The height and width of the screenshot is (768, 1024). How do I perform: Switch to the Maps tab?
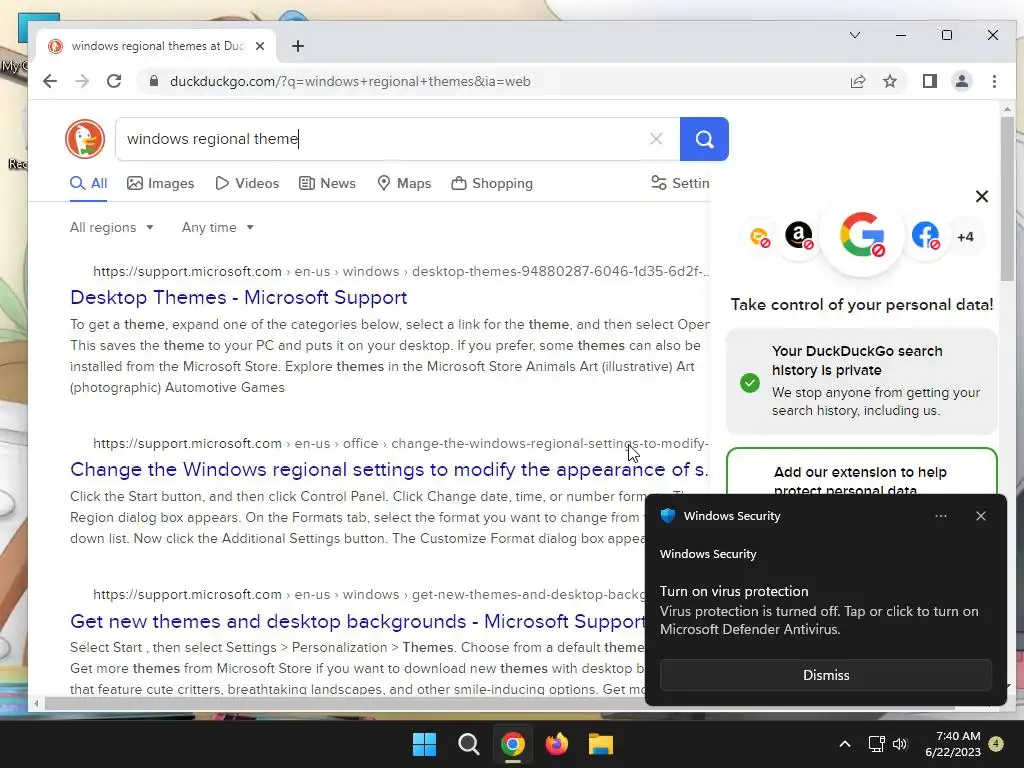point(404,184)
